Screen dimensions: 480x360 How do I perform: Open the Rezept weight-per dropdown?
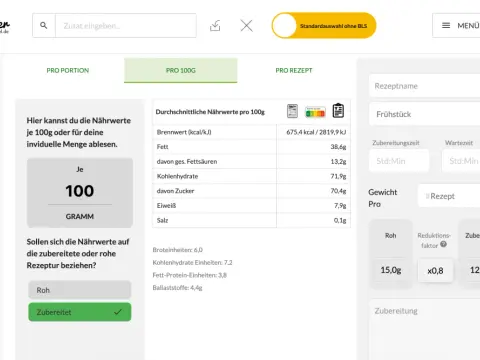coord(449,196)
